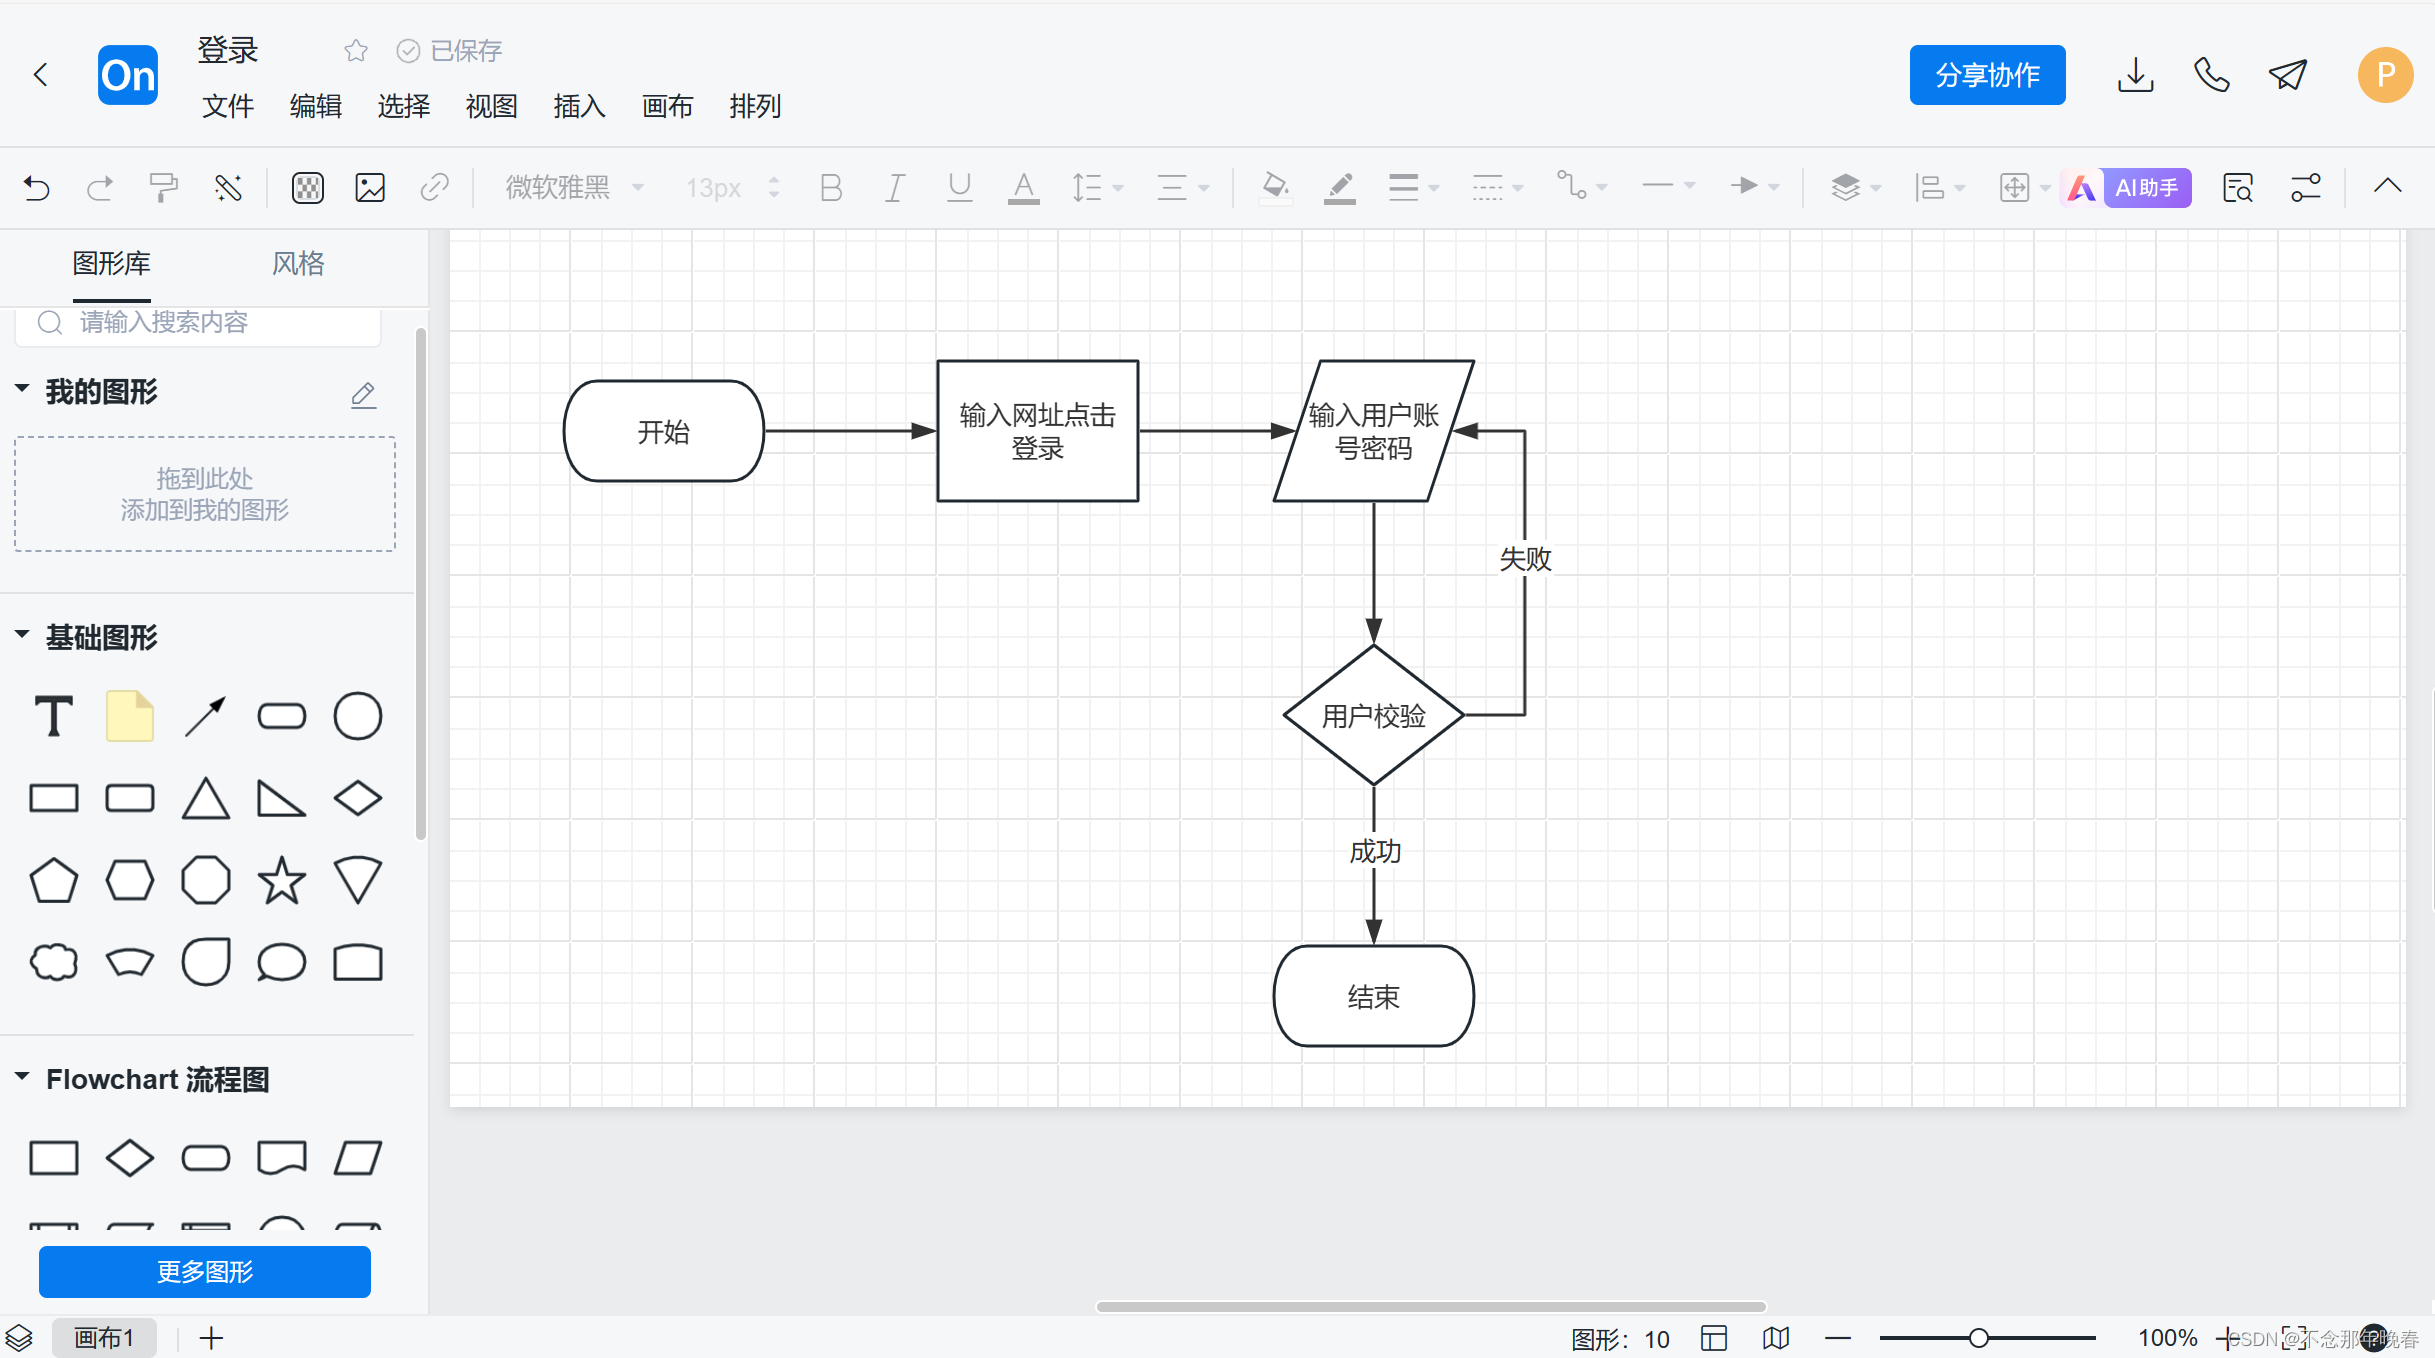The image size is (2435, 1358).
Task: Select the star shape in 基础图形
Action: (x=281, y=880)
